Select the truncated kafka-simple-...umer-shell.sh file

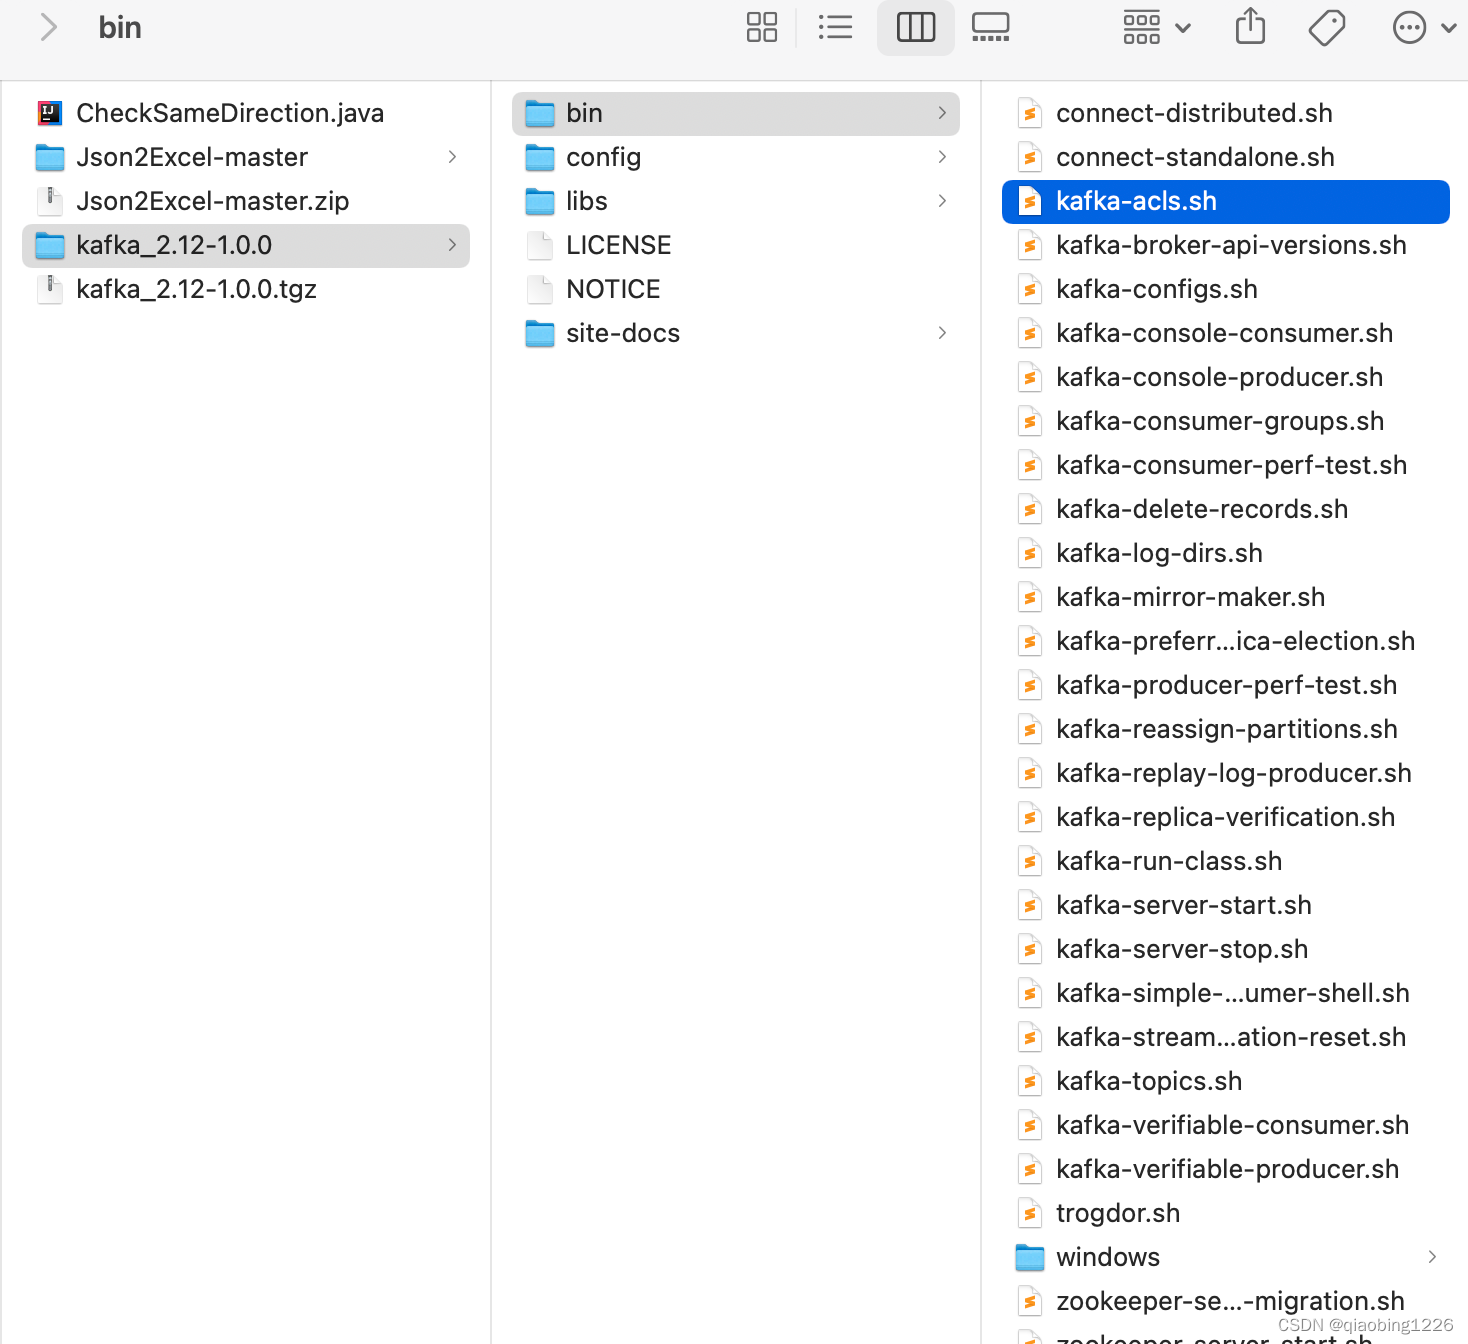[1226, 993]
